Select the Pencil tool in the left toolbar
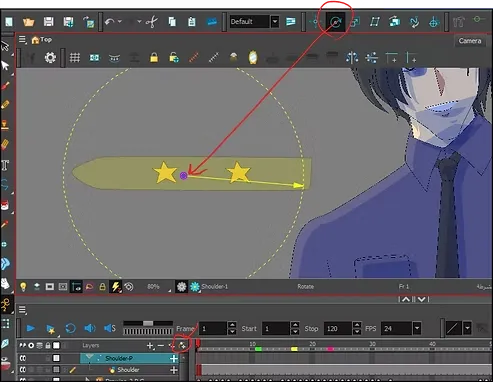The image size is (493, 382). pyautogui.click(x=5, y=105)
